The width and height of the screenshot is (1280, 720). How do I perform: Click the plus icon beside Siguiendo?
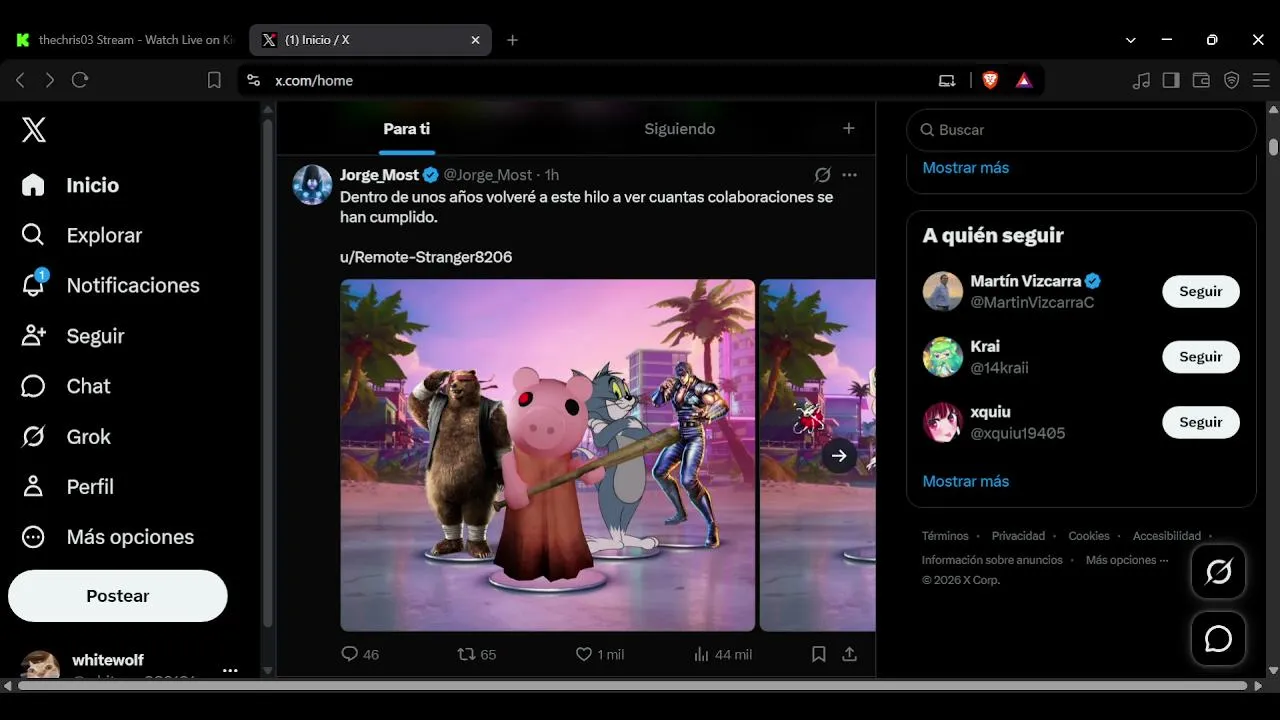point(849,128)
